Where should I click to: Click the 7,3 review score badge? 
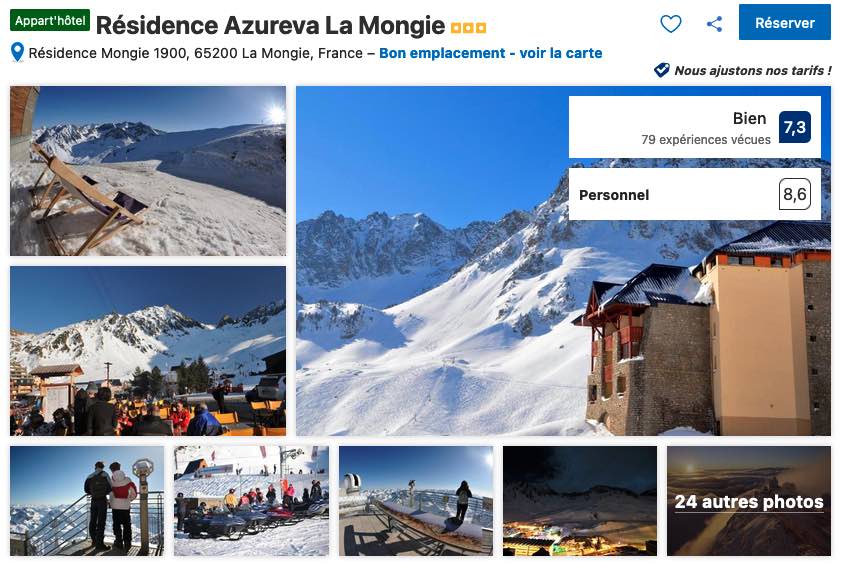tap(794, 127)
